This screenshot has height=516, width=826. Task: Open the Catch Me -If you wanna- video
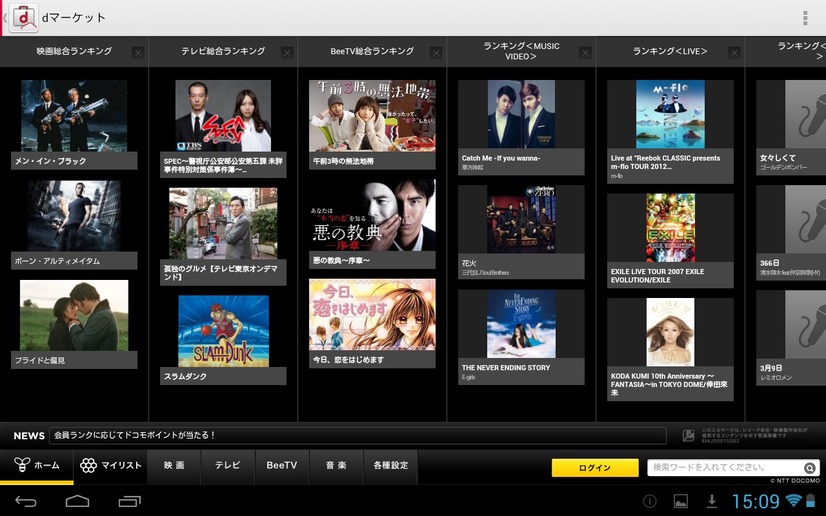(522, 114)
